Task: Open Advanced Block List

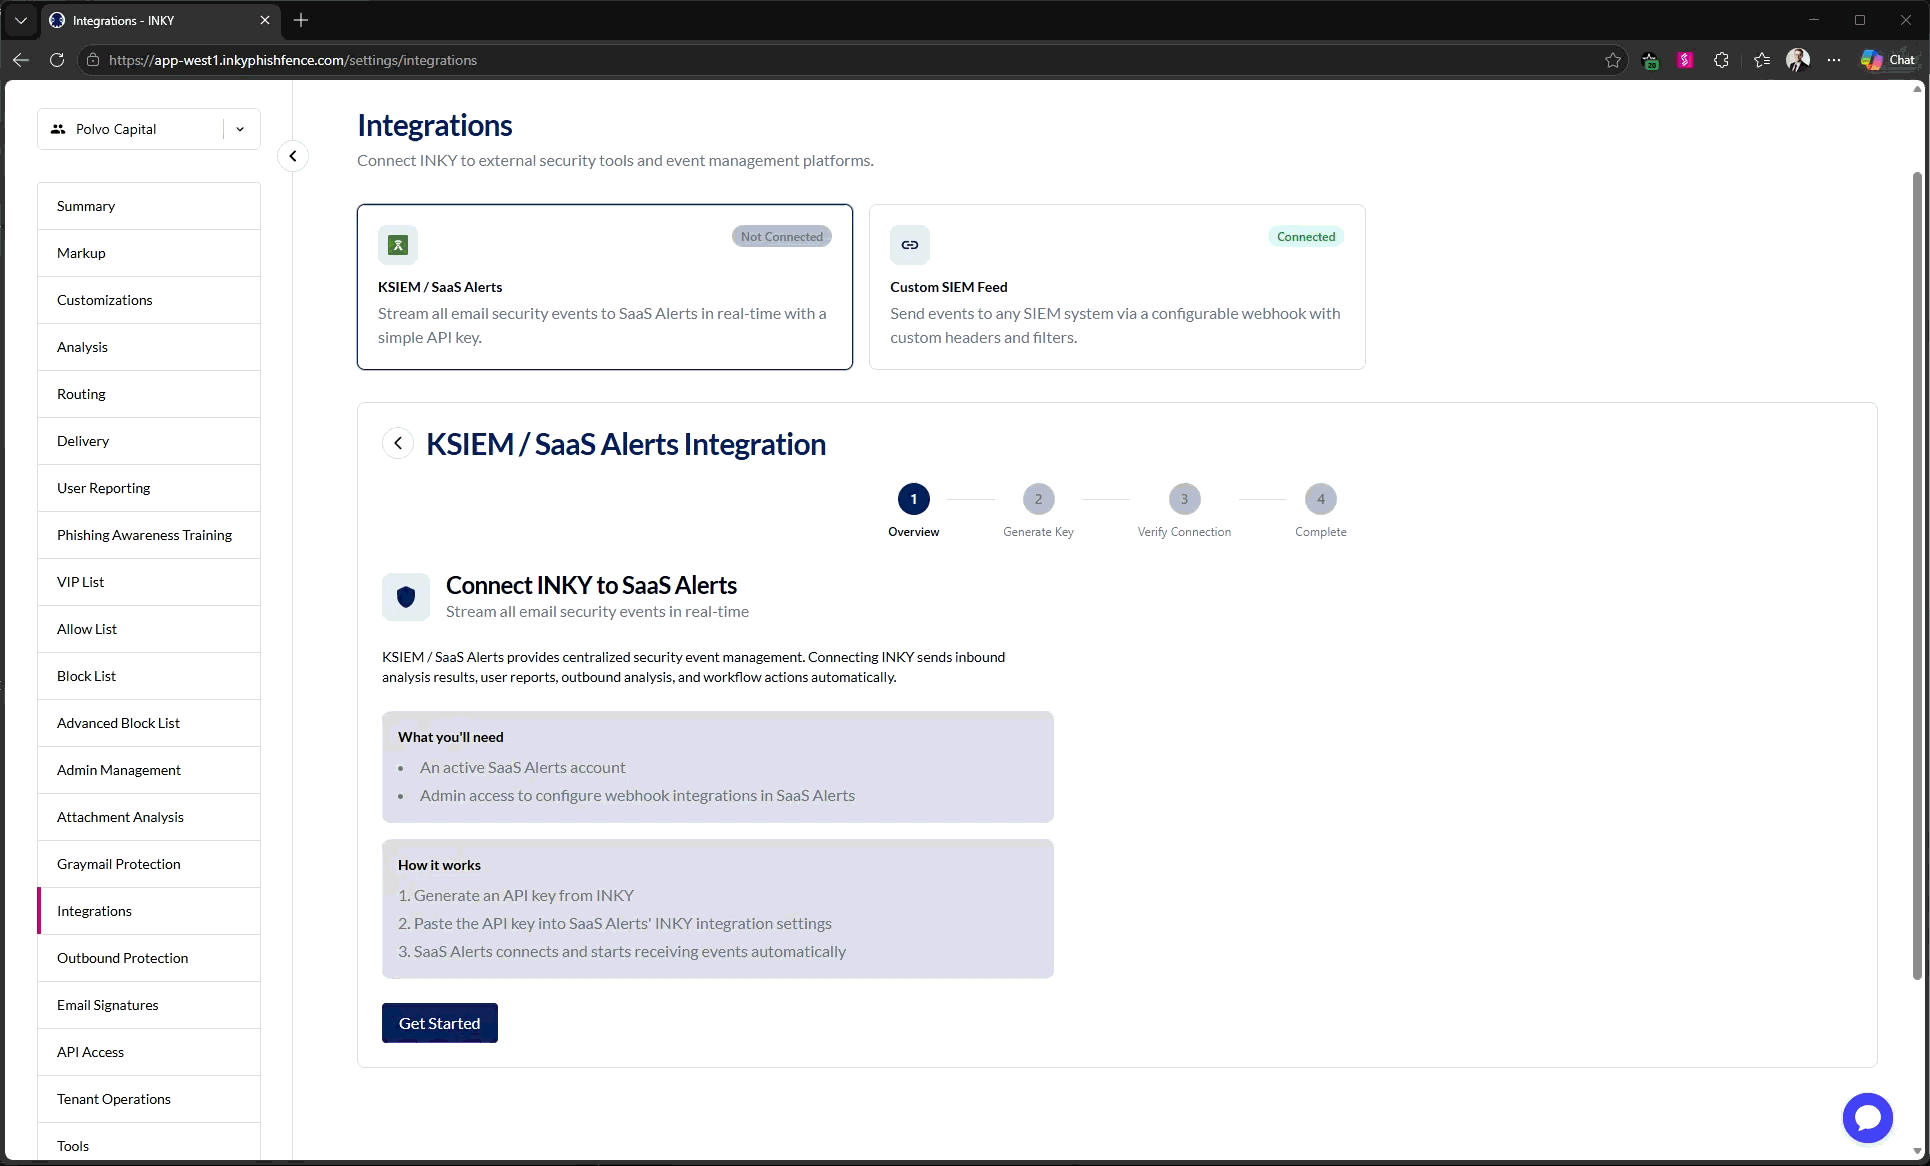Action: (x=149, y=723)
